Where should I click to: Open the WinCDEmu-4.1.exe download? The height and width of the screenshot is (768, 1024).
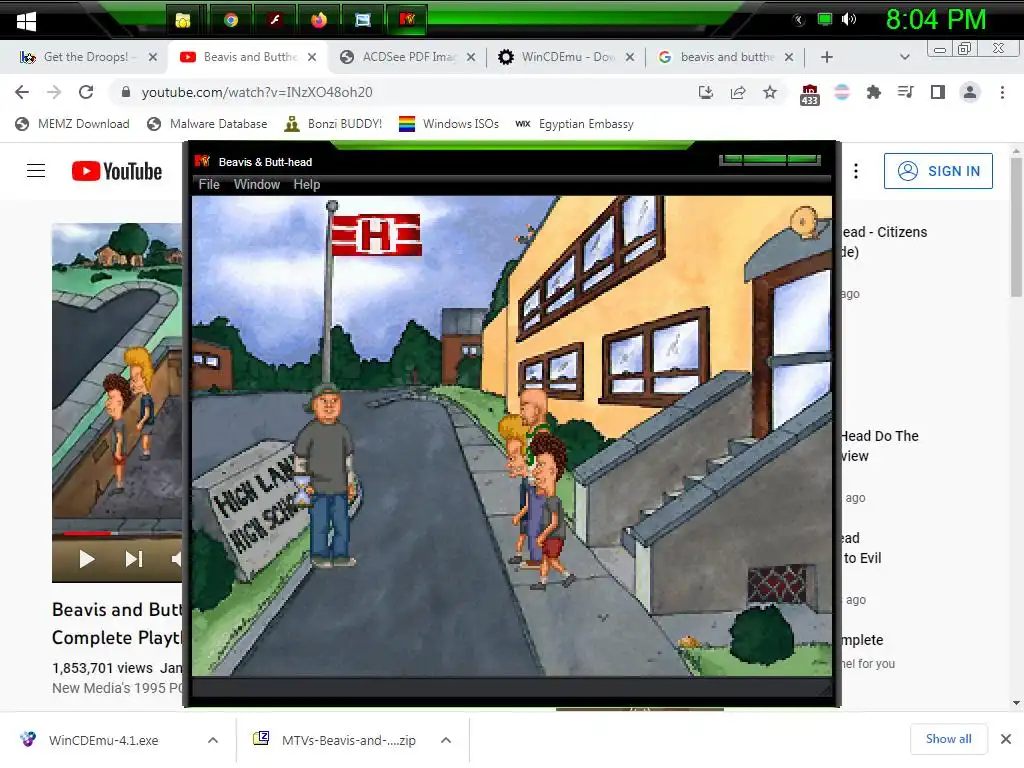tap(103, 740)
